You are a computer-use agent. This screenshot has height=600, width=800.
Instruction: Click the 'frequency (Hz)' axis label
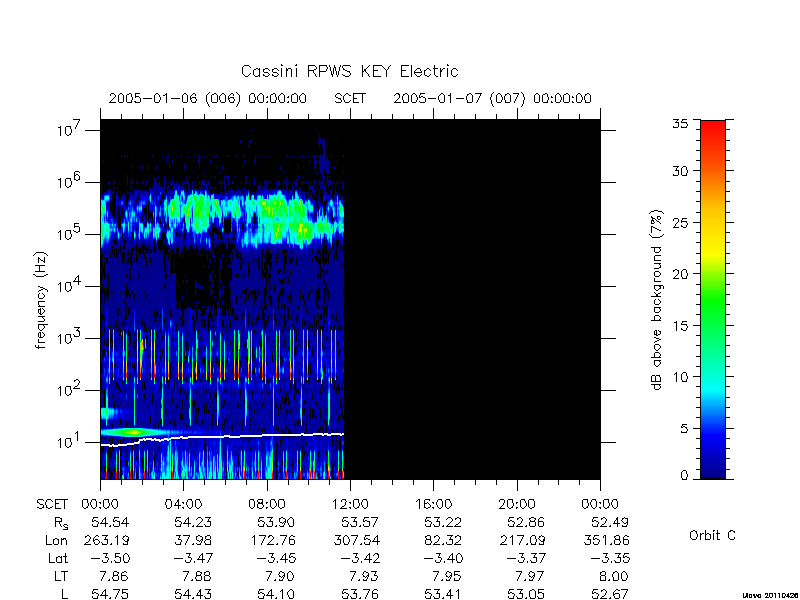(x=41, y=300)
